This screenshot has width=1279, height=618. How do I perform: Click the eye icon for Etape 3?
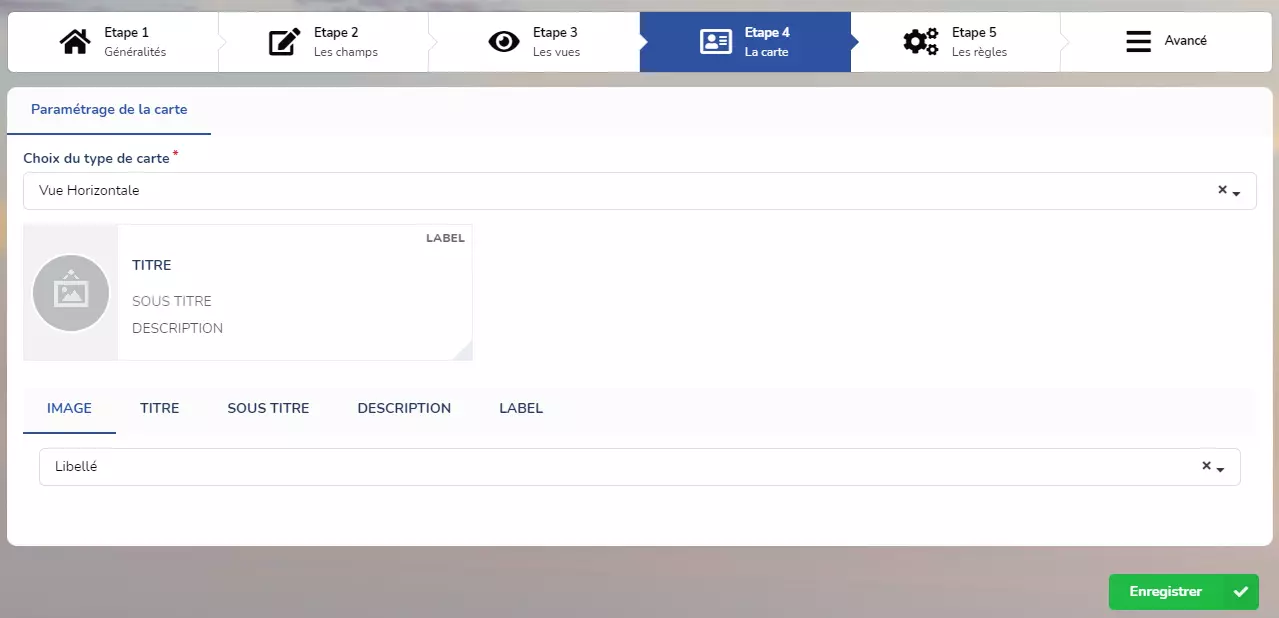click(x=504, y=42)
